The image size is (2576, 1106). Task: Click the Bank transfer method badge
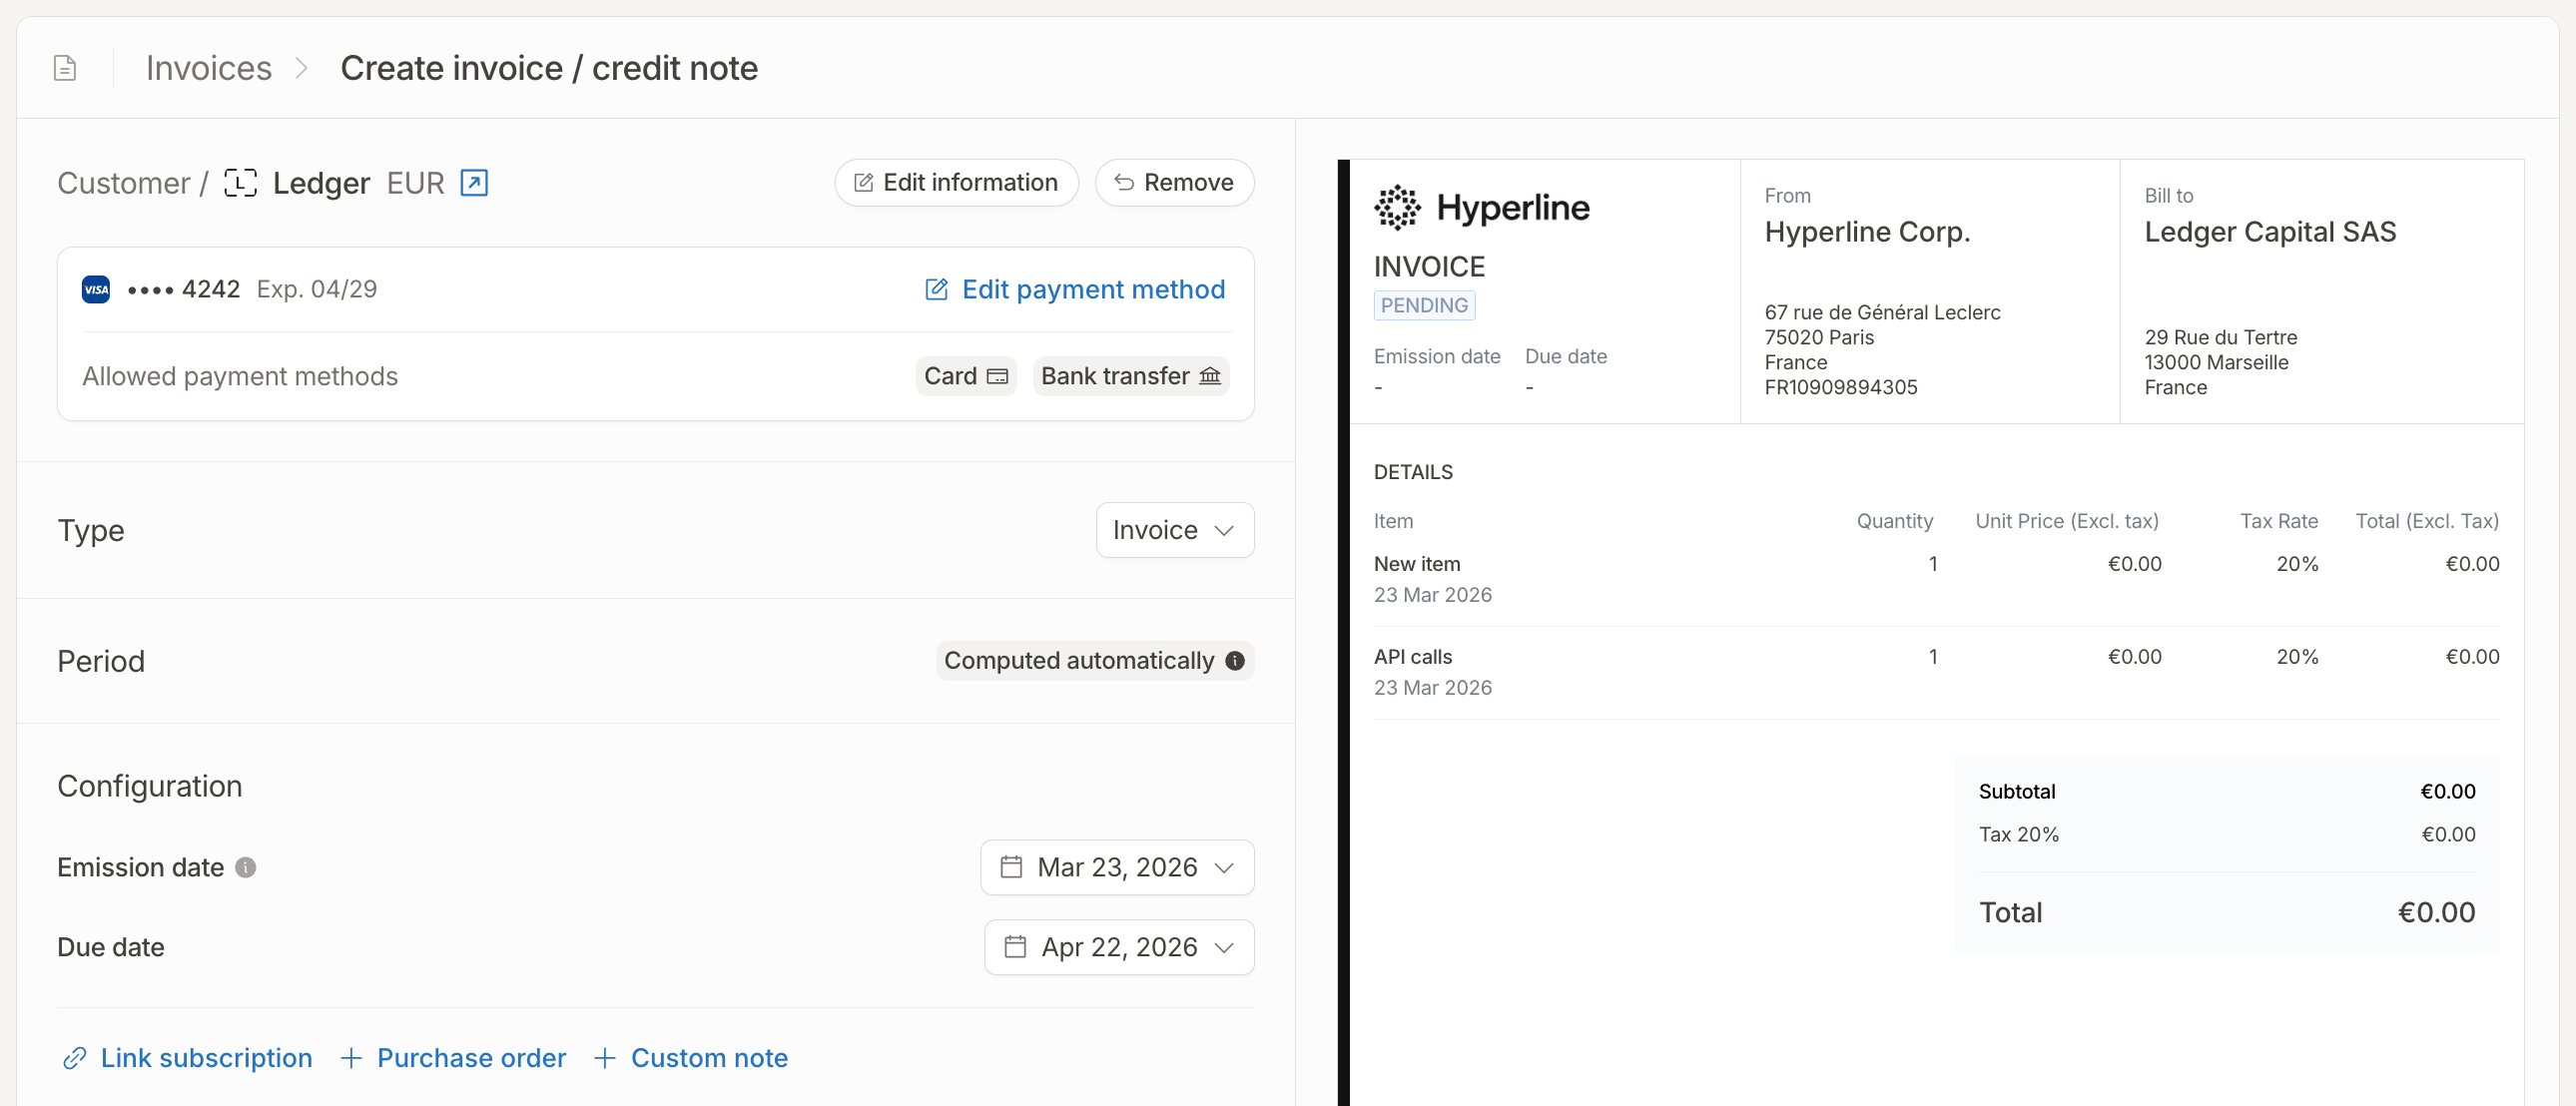click(1131, 376)
